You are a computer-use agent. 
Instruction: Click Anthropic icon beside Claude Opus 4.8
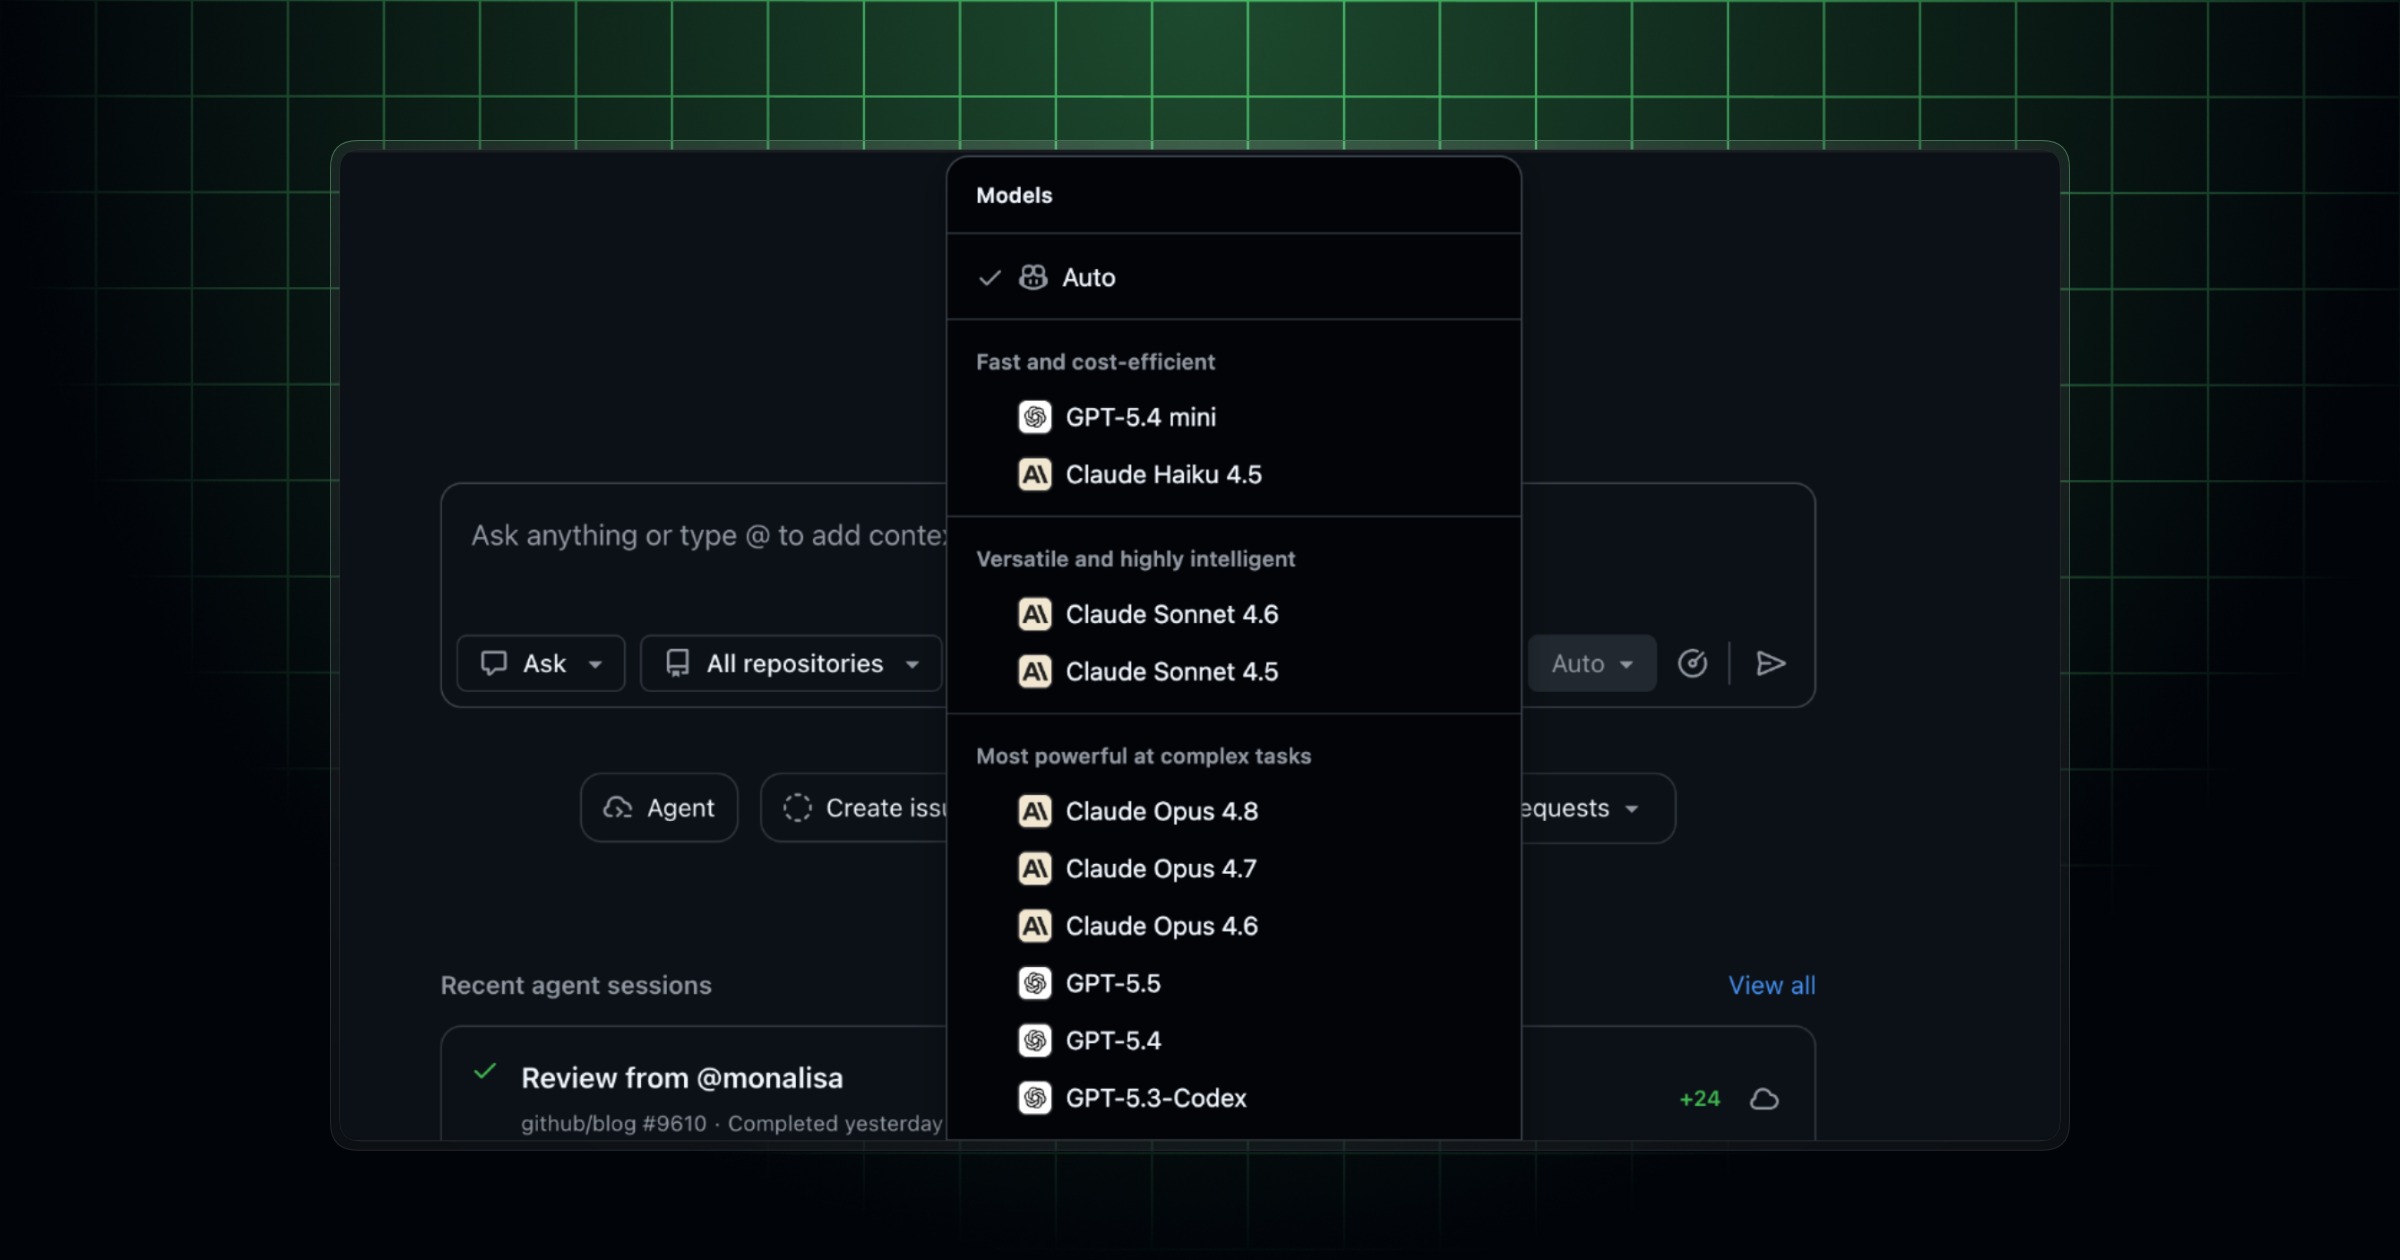1035,811
